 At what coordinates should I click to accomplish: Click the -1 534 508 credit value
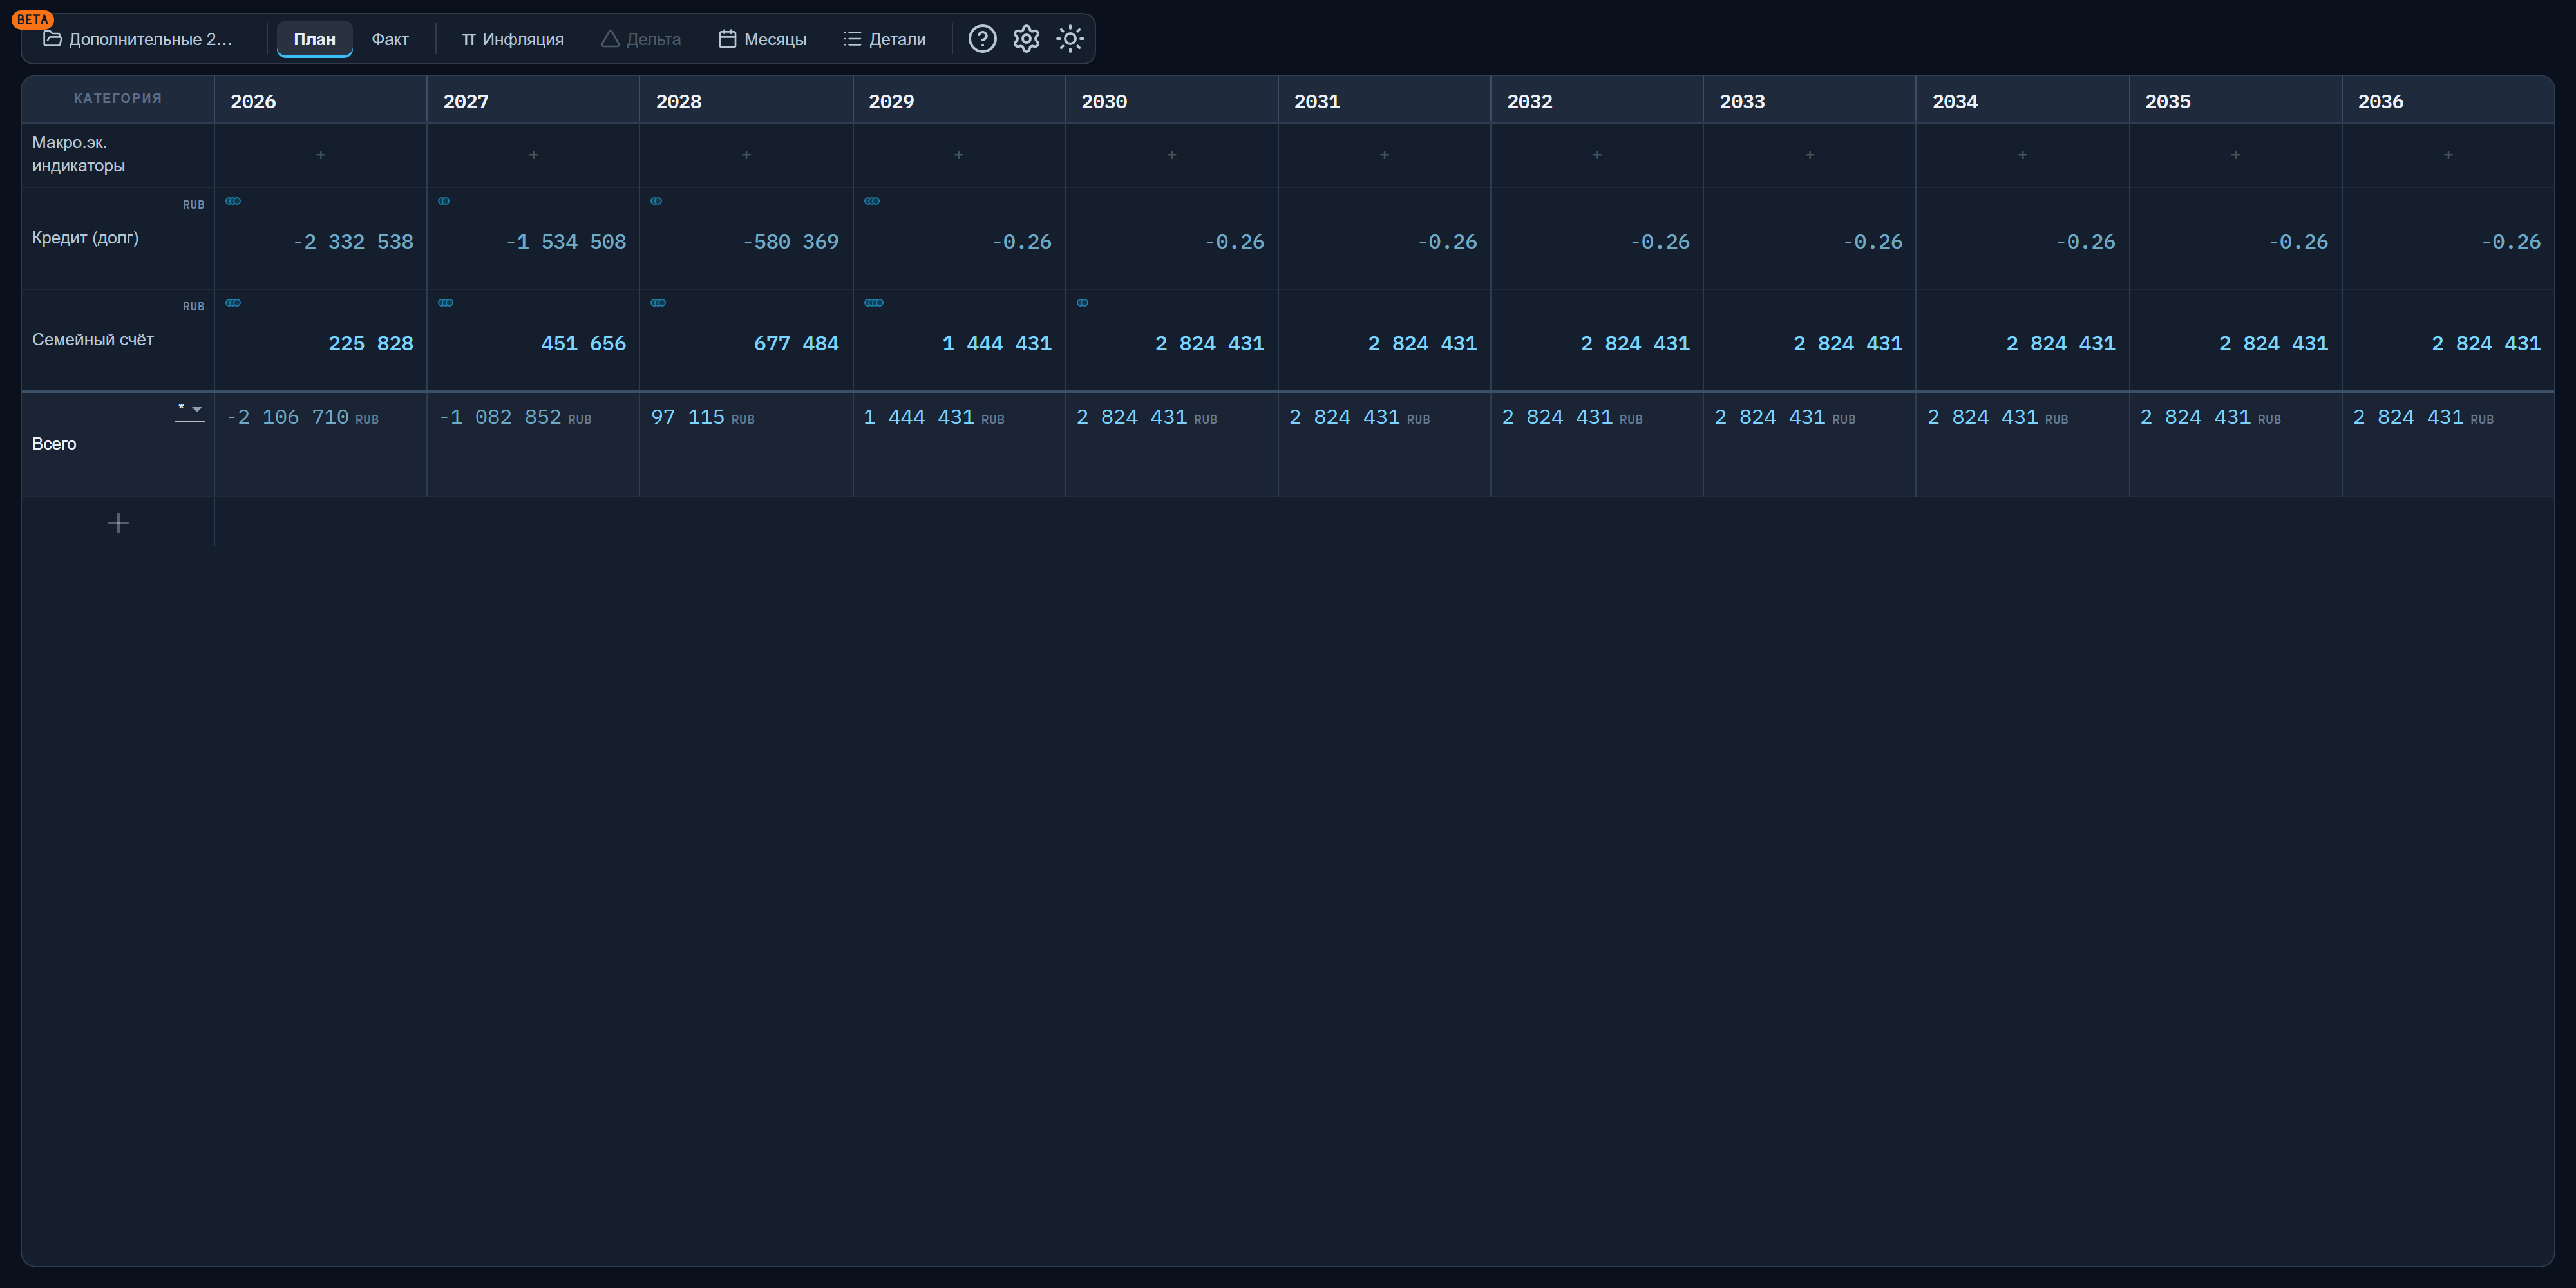565,242
